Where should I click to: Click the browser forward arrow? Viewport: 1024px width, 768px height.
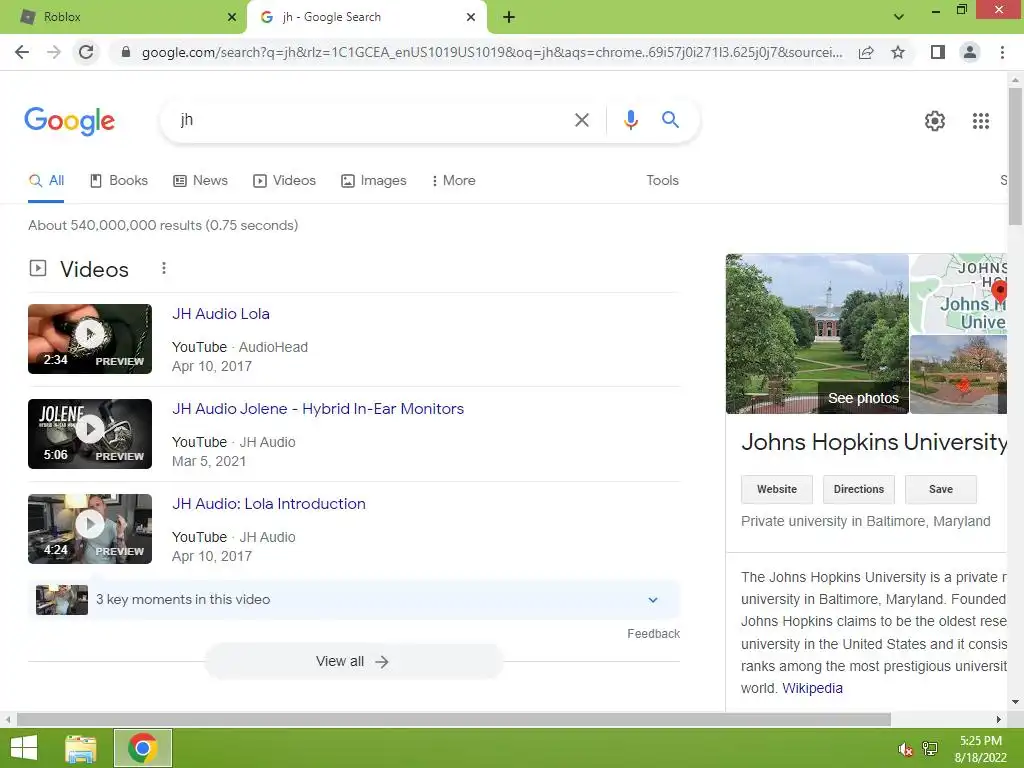tap(54, 52)
